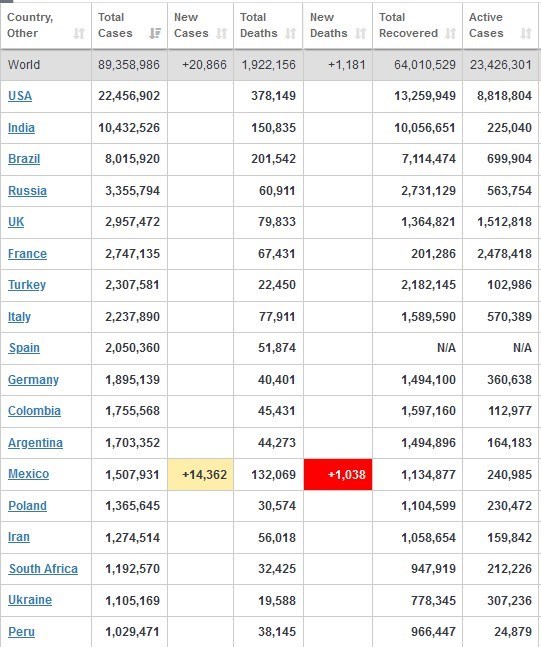
Task: Click Total Recovered sort arrows icon
Action: tap(451, 33)
